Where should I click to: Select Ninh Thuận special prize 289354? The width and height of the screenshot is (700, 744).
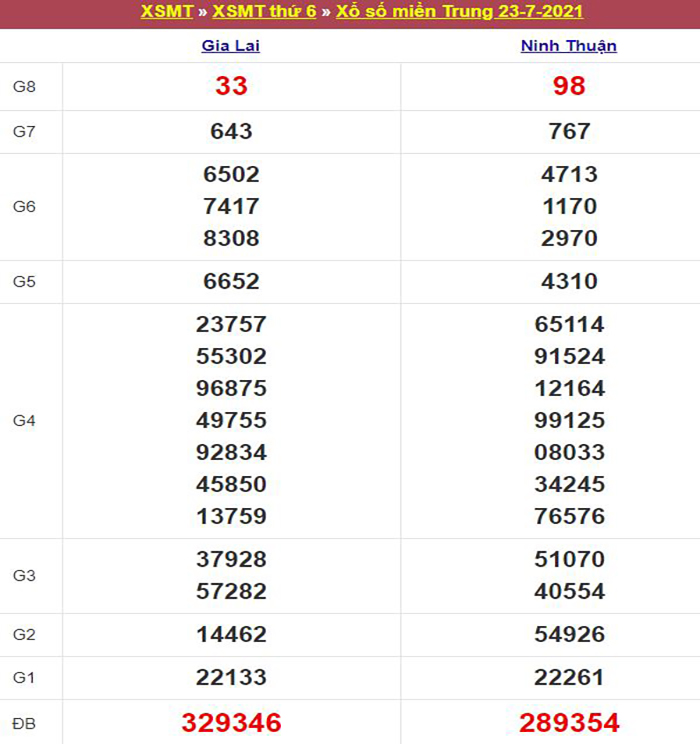(x=569, y=723)
